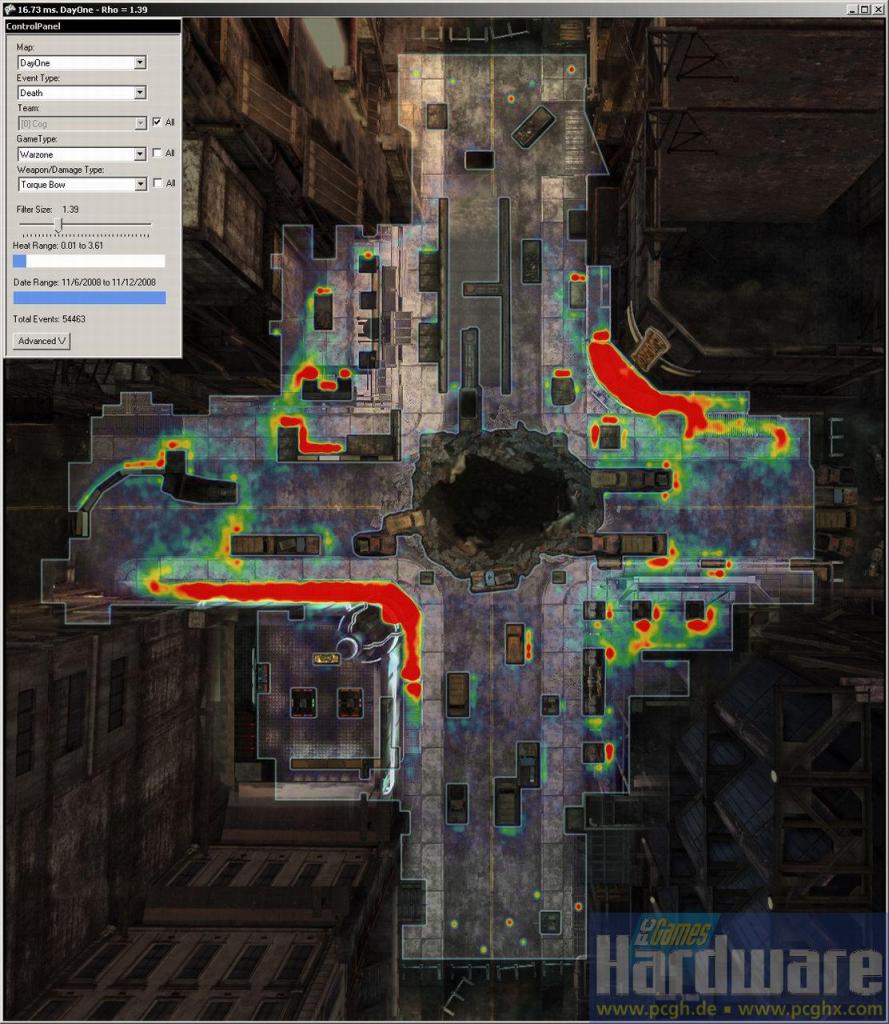Click the Heat Range bar

point(89,261)
